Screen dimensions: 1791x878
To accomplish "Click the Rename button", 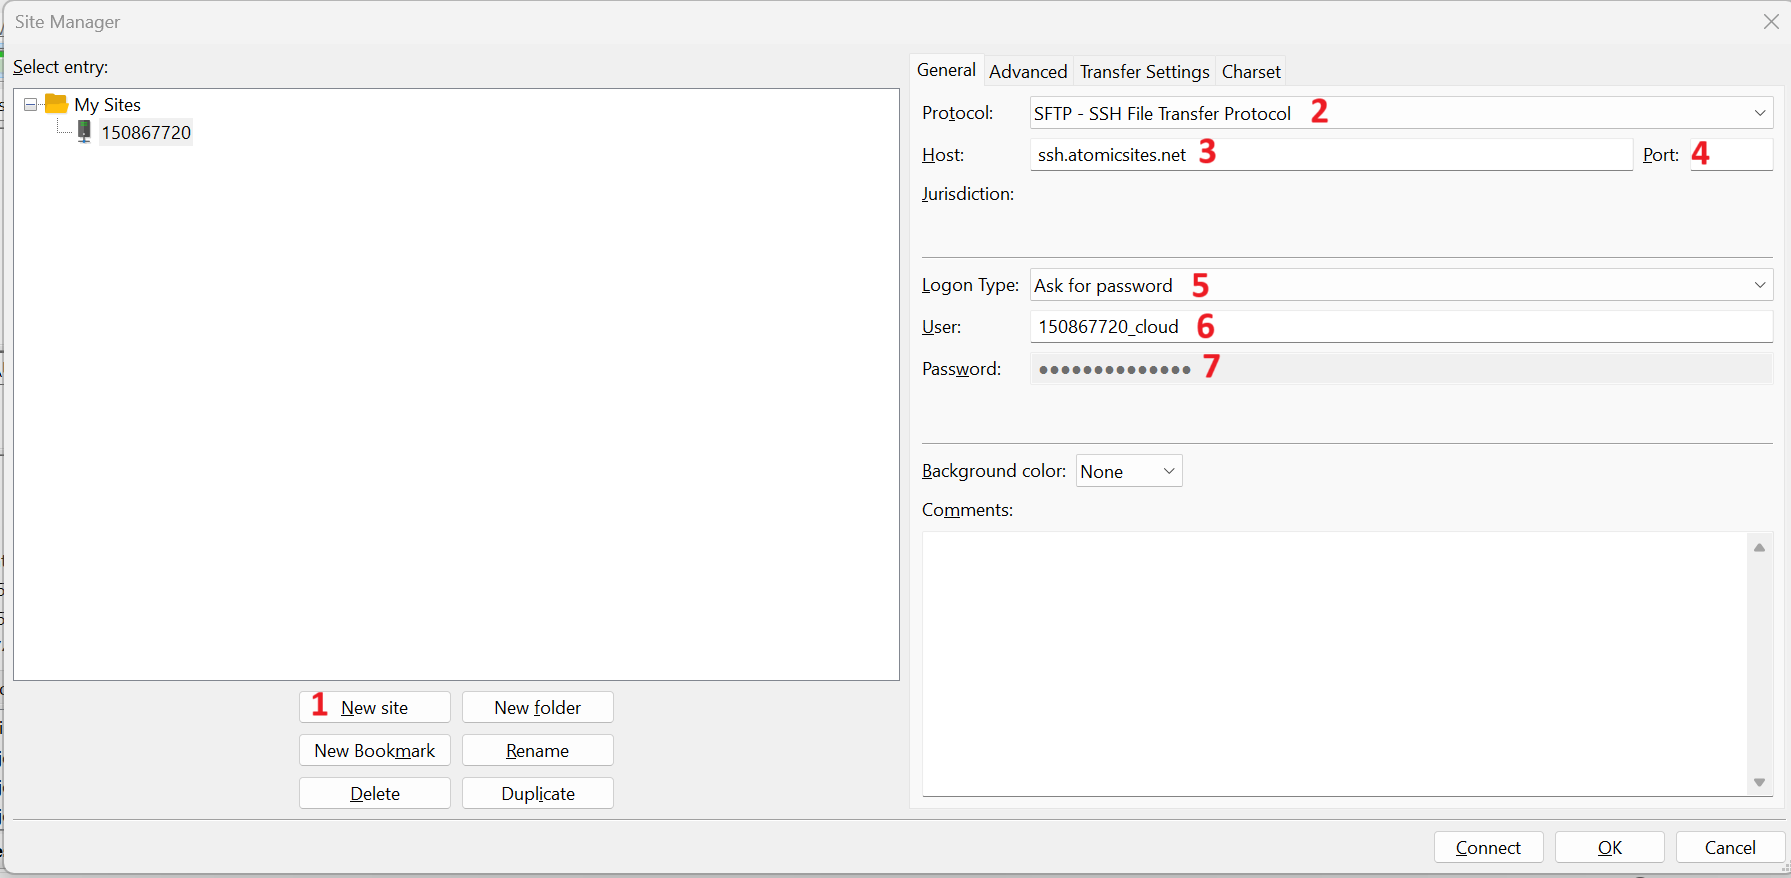I will (537, 750).
